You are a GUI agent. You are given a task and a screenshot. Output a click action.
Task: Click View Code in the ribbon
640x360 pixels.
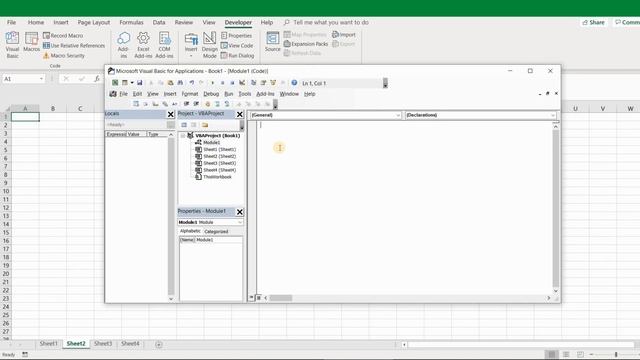tap(237, 45)
